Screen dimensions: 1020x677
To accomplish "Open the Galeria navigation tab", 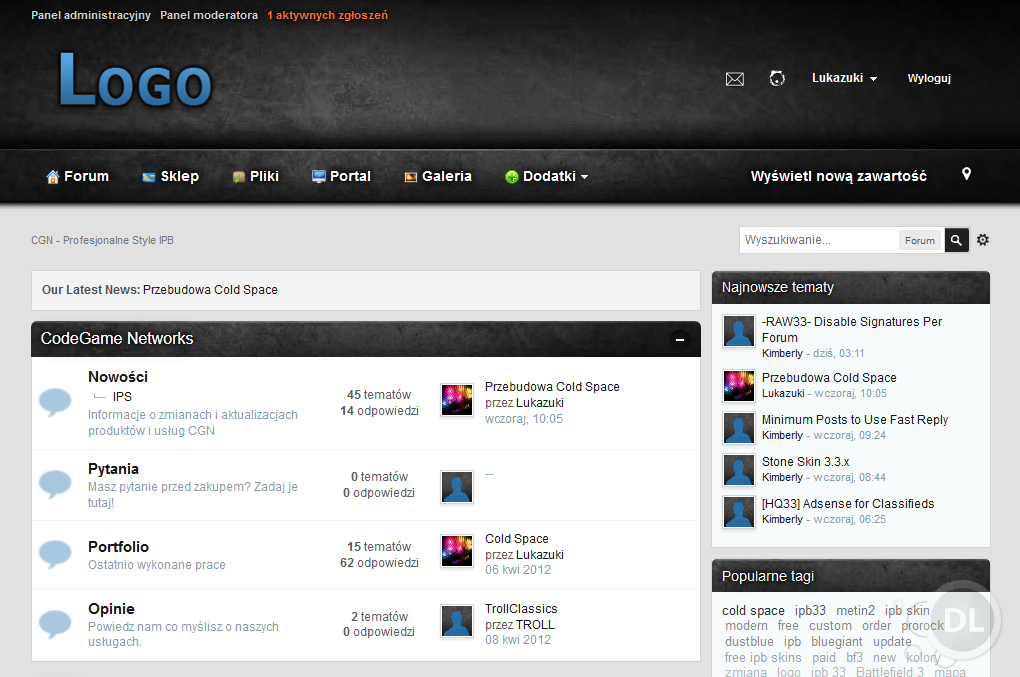I will tap(437, 176).
